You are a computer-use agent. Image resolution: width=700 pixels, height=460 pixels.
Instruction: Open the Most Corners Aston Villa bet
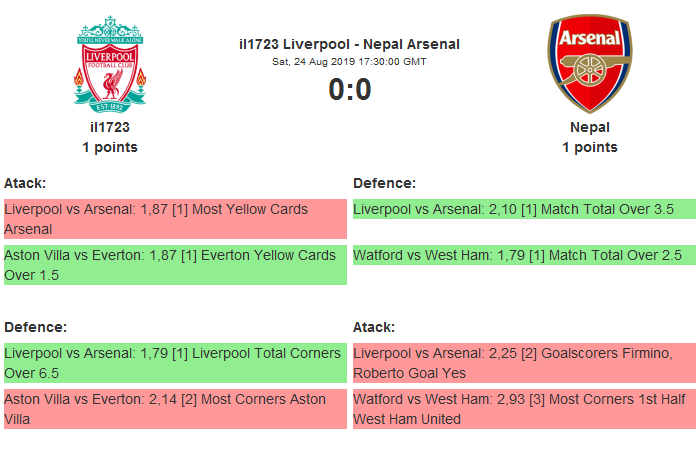(175, 409)
